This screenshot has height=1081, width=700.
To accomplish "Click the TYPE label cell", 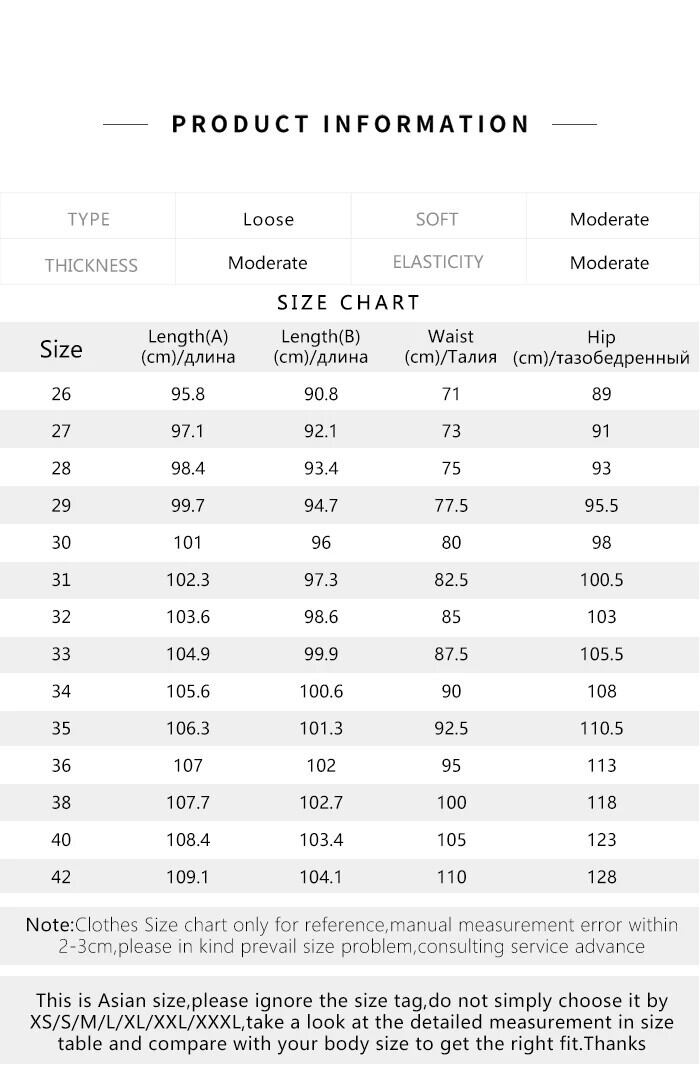I will (x=88, y=219).
